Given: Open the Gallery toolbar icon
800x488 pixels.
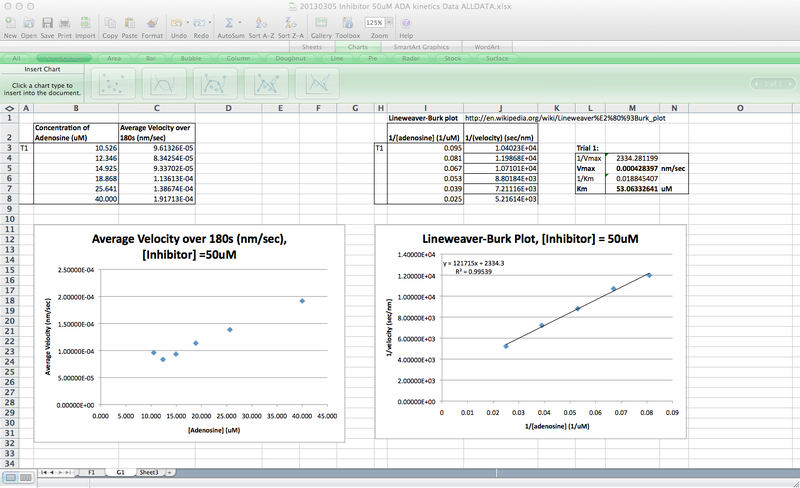Looking at the screenshot, I should pyautogui.click(x=321, y=21).
